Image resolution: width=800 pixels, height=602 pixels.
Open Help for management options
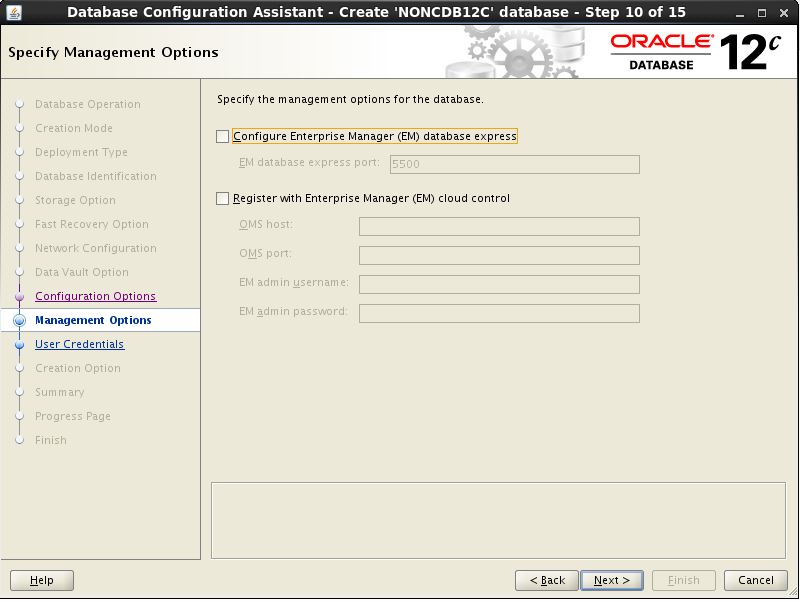pos(42,580)
